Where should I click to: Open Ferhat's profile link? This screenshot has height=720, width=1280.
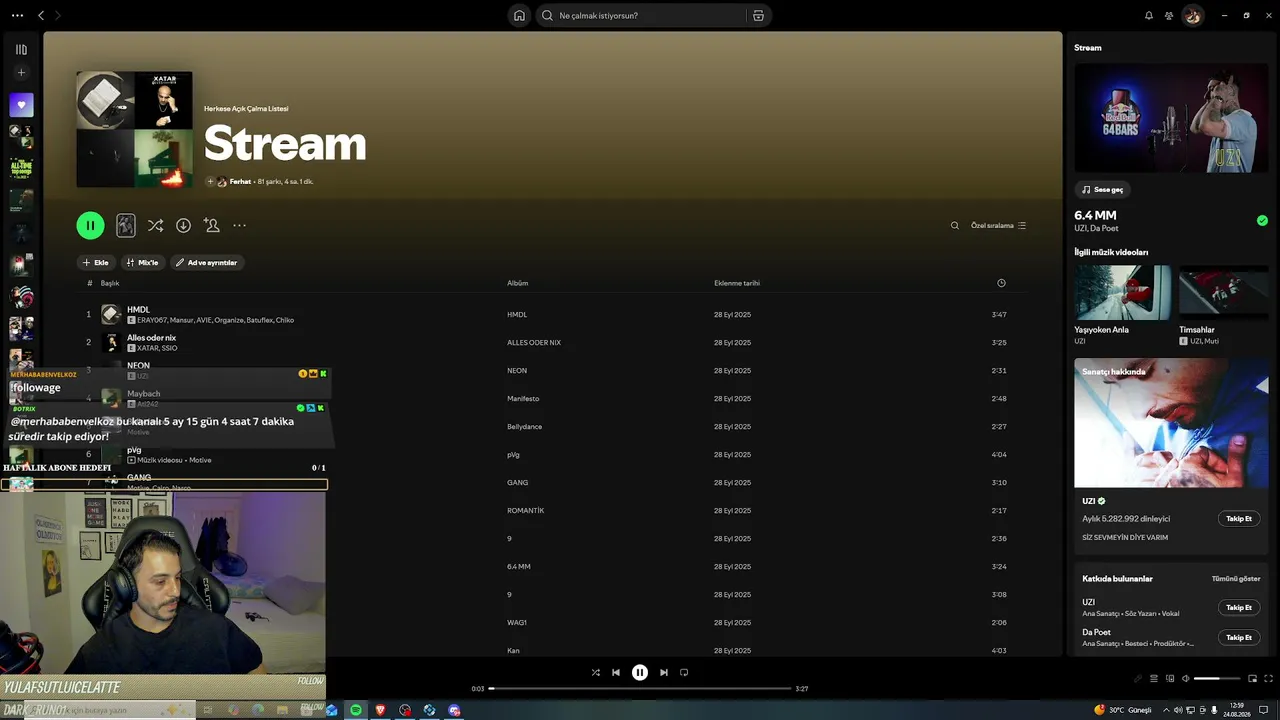pos(240,182)
